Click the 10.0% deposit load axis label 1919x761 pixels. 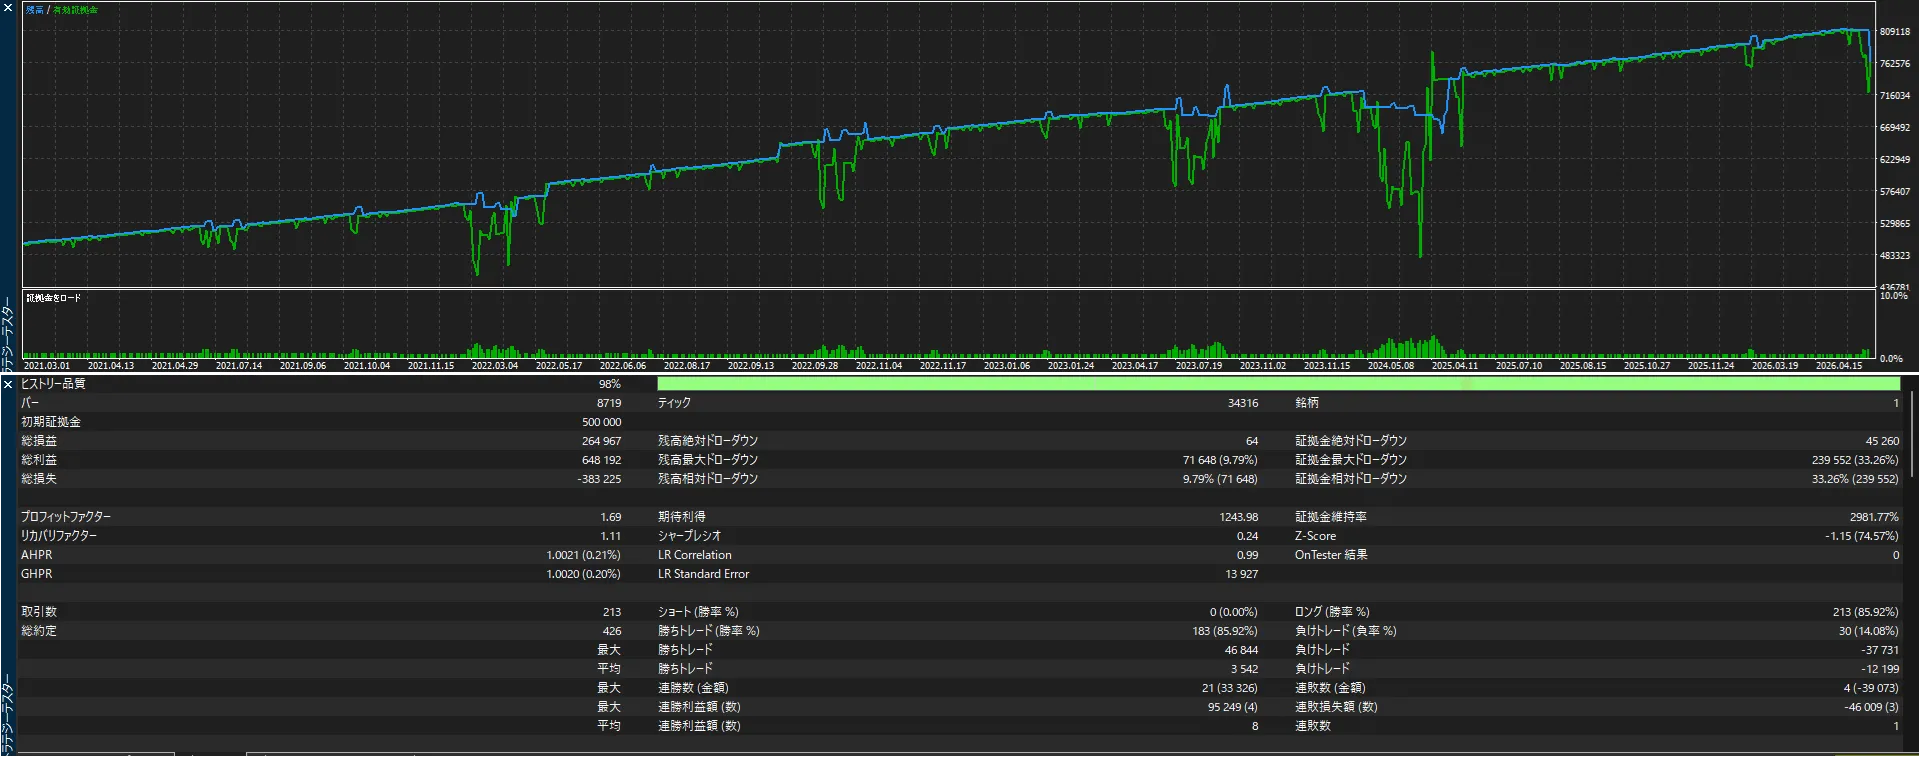click(1893, 296)
